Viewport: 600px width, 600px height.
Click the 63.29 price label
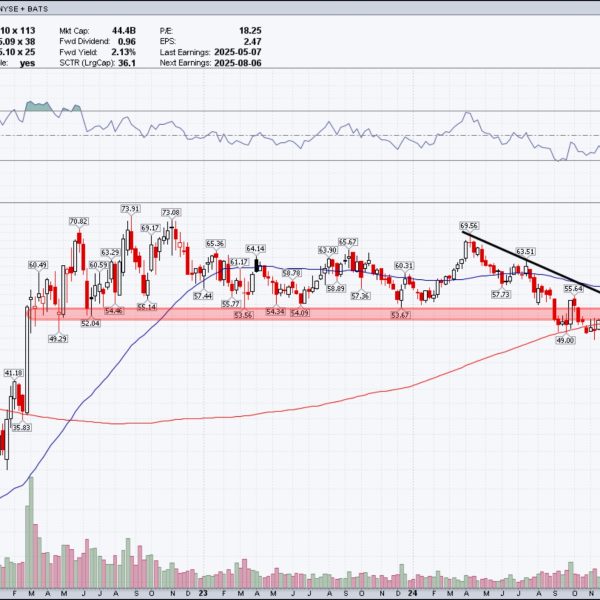pyautogui.click(x=110, y=252)
